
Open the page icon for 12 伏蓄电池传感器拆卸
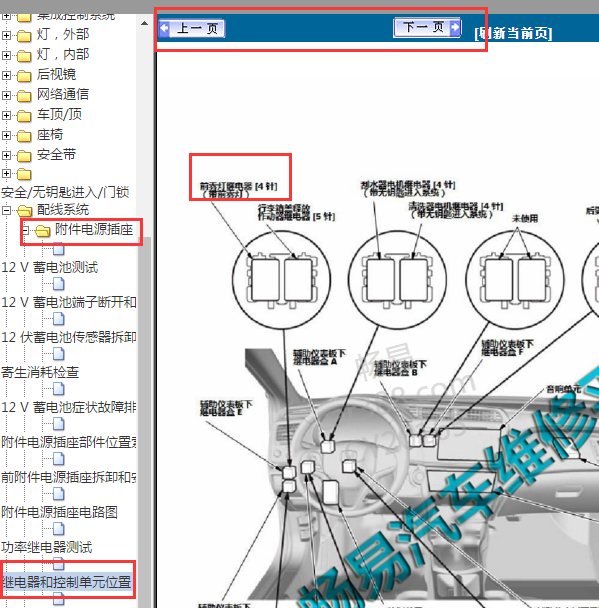click(x=59, y=319)
